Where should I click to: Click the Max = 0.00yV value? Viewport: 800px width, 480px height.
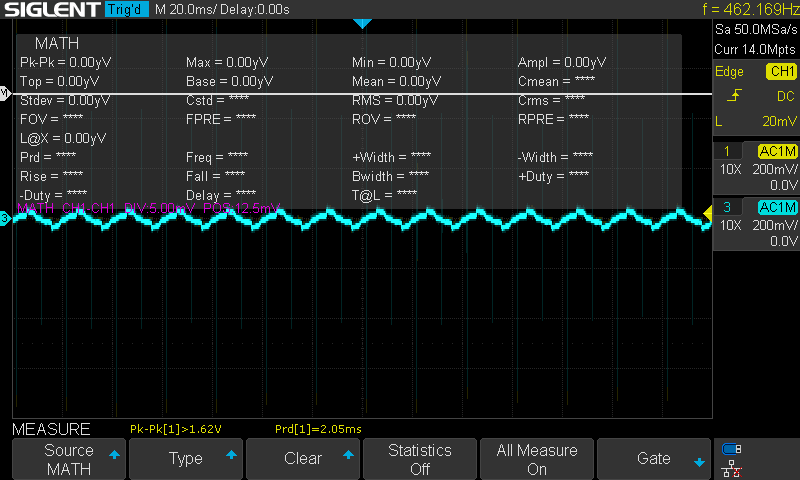pos(227,62)
